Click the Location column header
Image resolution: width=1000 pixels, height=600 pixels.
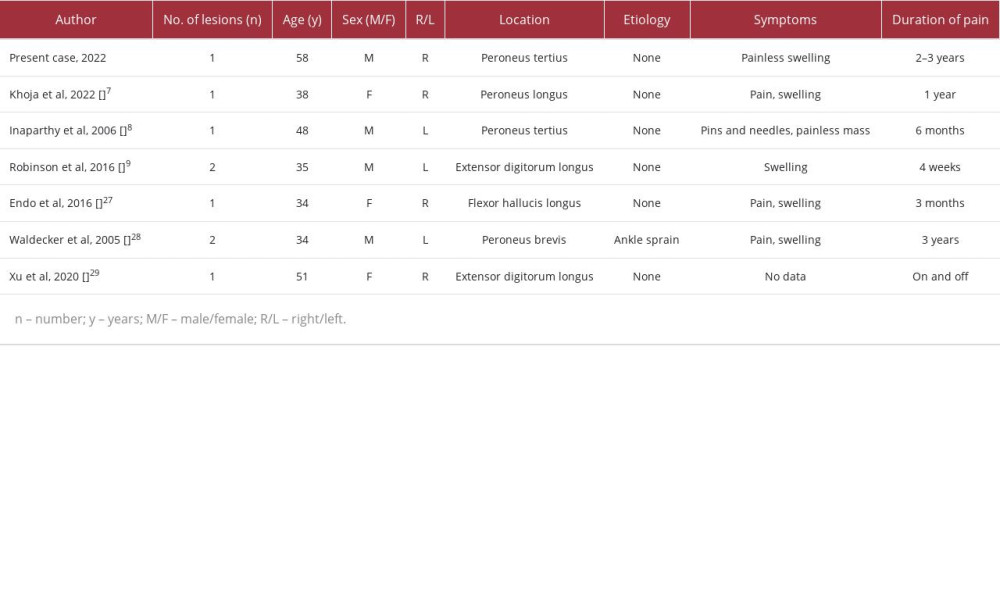pos(524,20)
